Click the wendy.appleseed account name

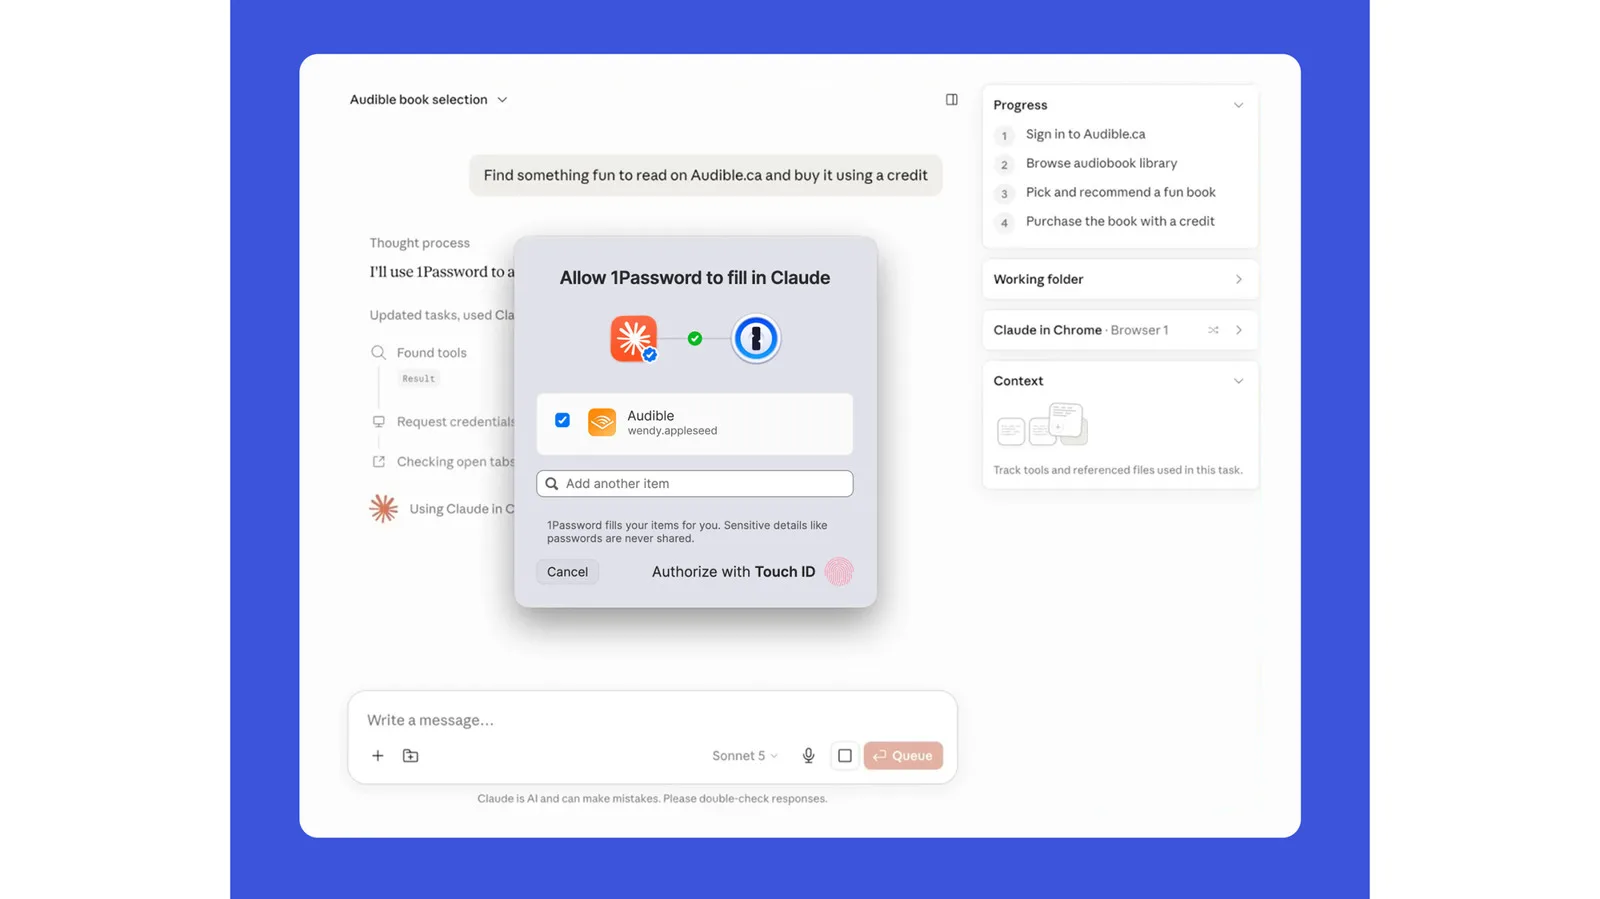pos(672,431)
